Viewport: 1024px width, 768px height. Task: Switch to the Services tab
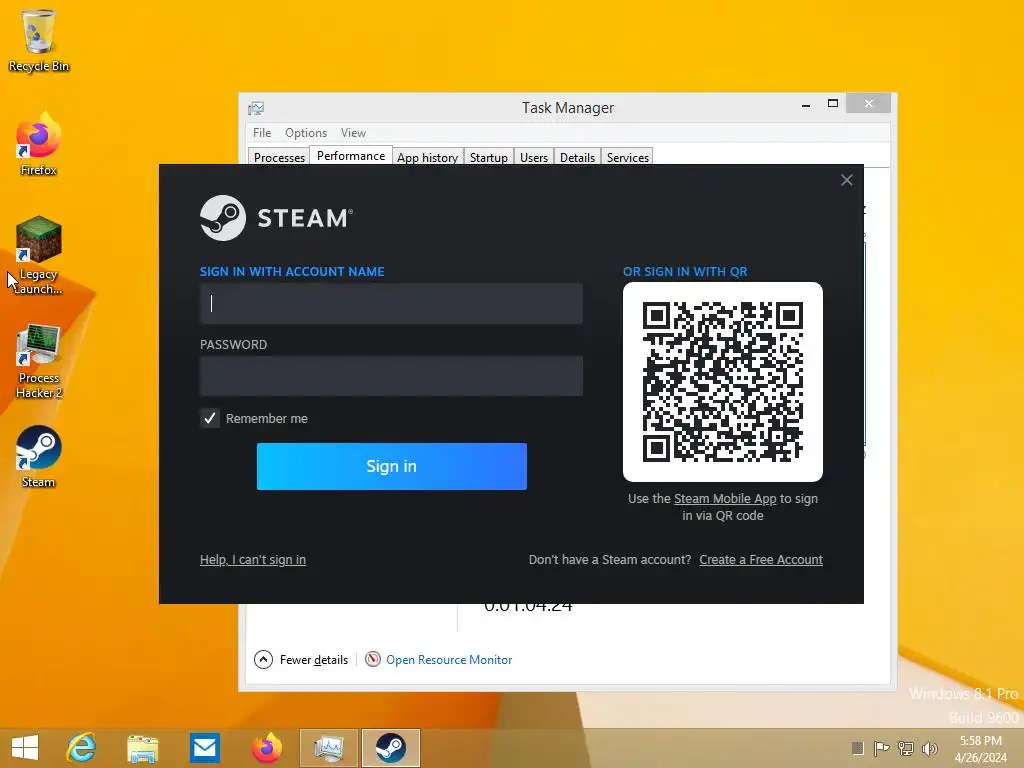point(628,157)
